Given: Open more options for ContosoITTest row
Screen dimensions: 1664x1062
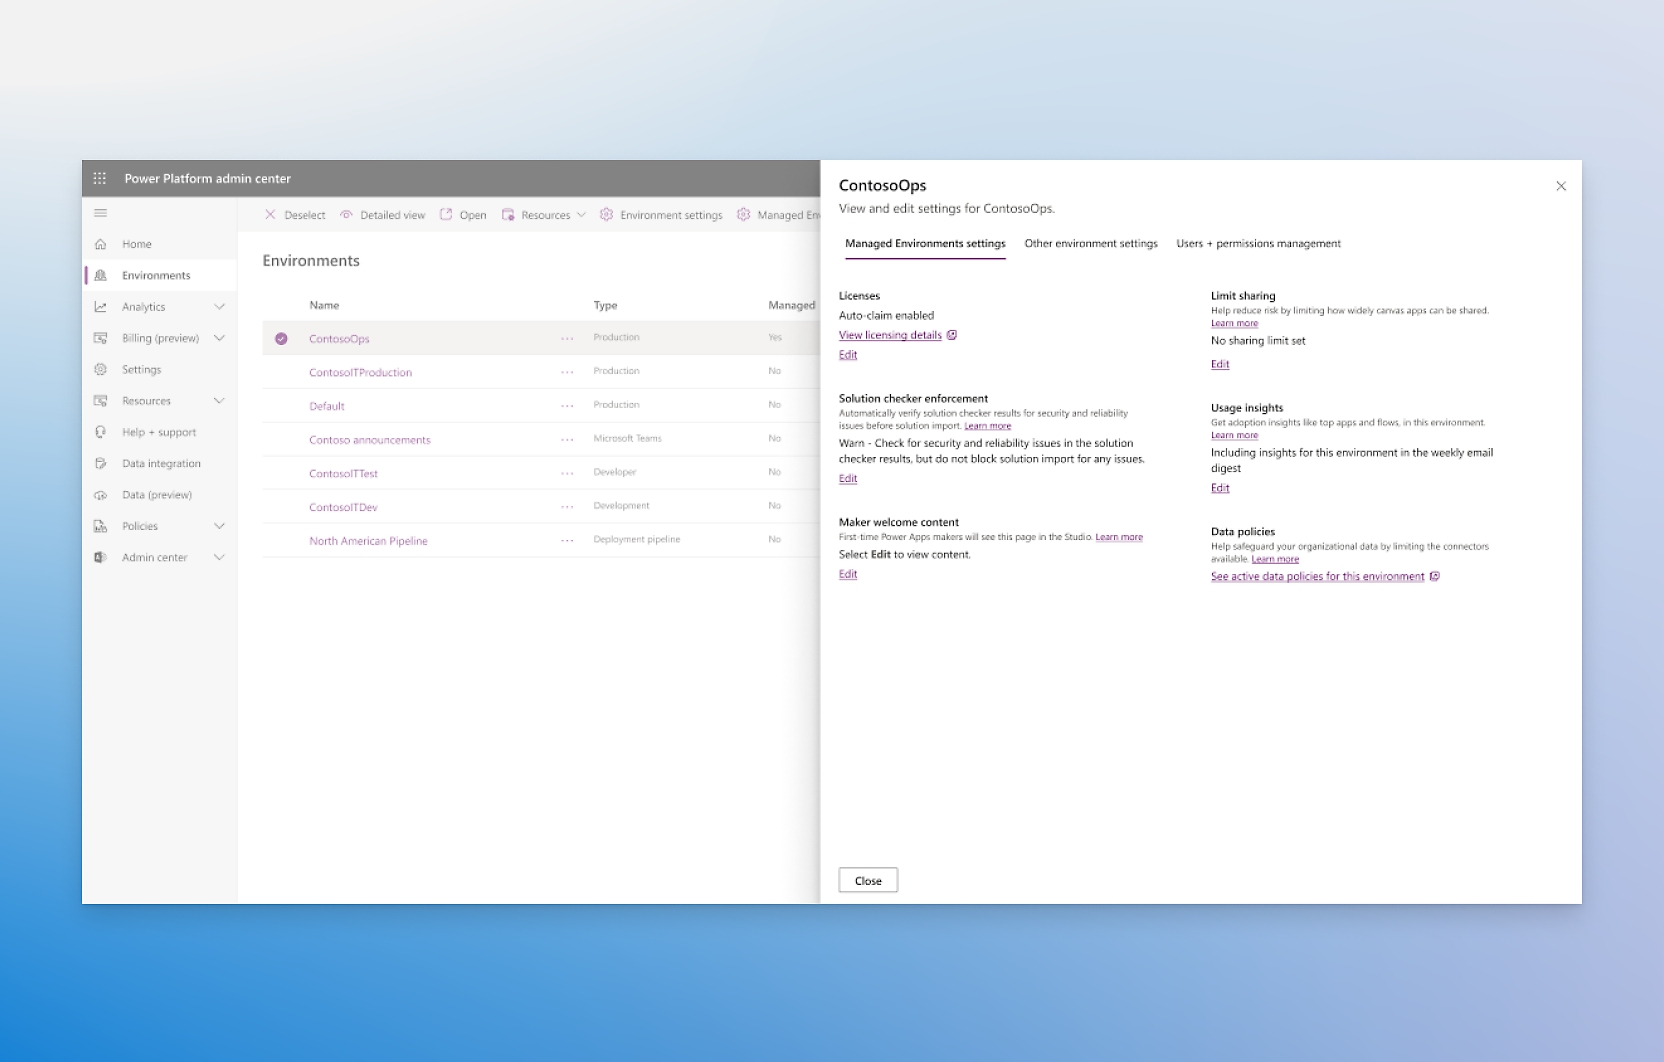Looking at the screenshot, I should tap(568, 473).
